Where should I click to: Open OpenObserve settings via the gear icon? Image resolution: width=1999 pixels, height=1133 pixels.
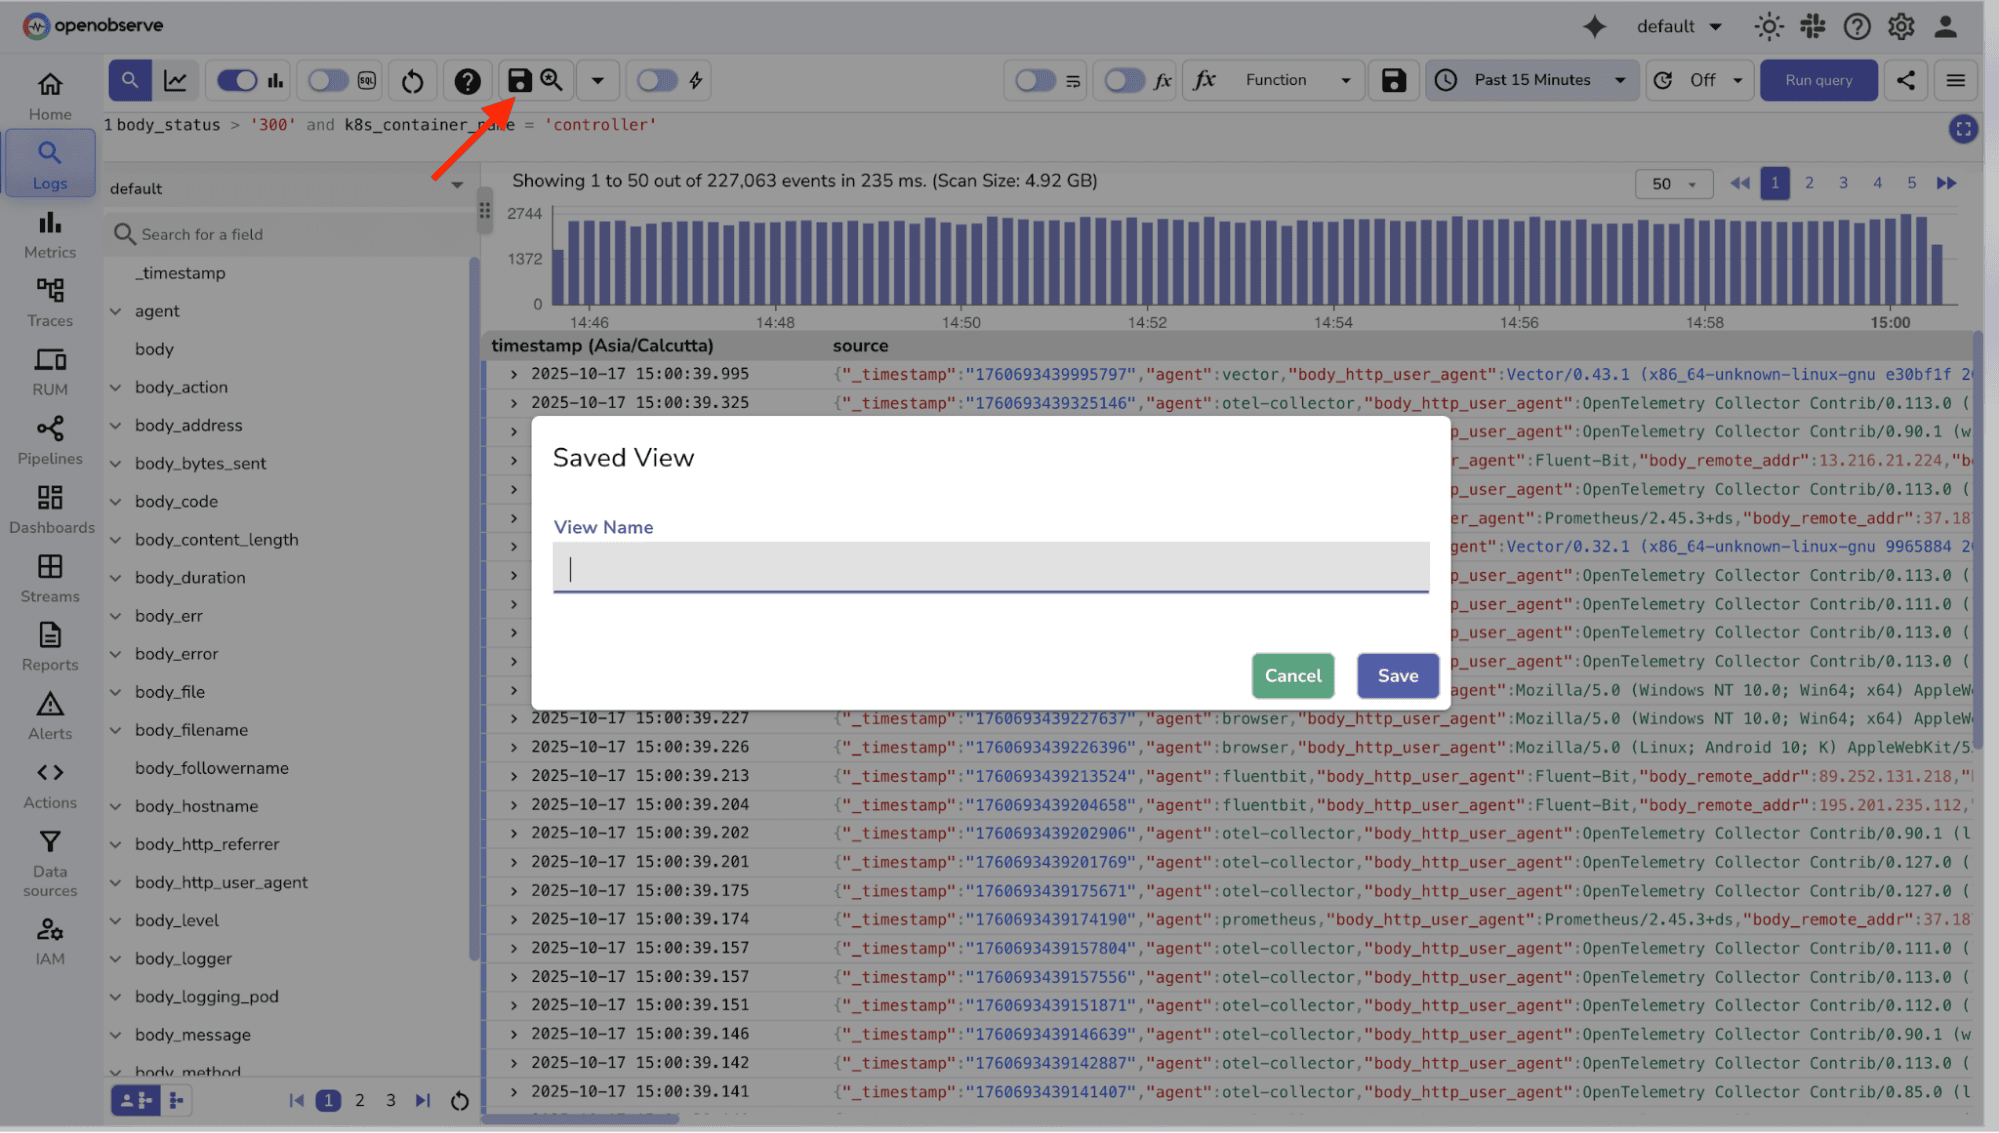pos(1901,26)
